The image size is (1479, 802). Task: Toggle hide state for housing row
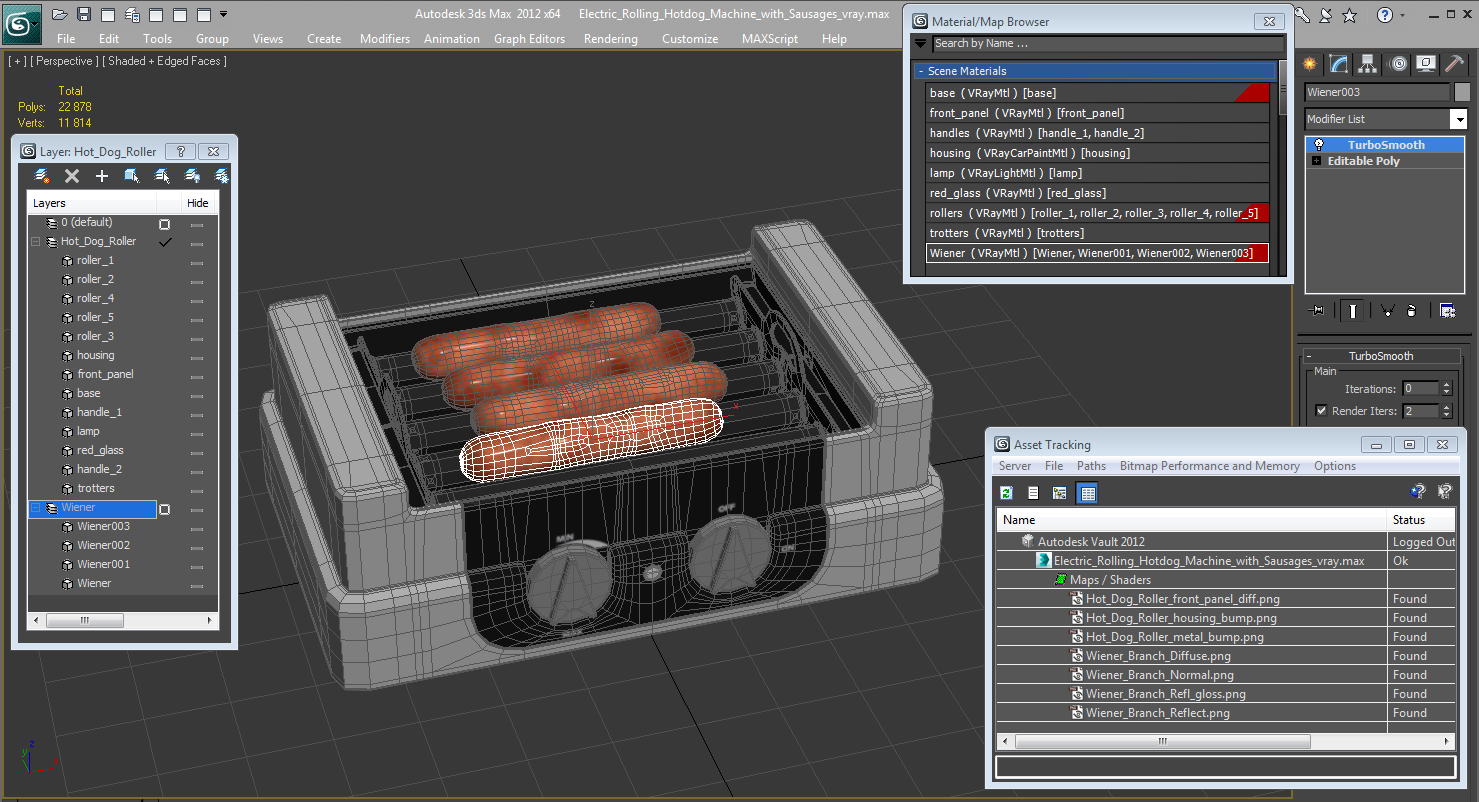click(197, 357)
